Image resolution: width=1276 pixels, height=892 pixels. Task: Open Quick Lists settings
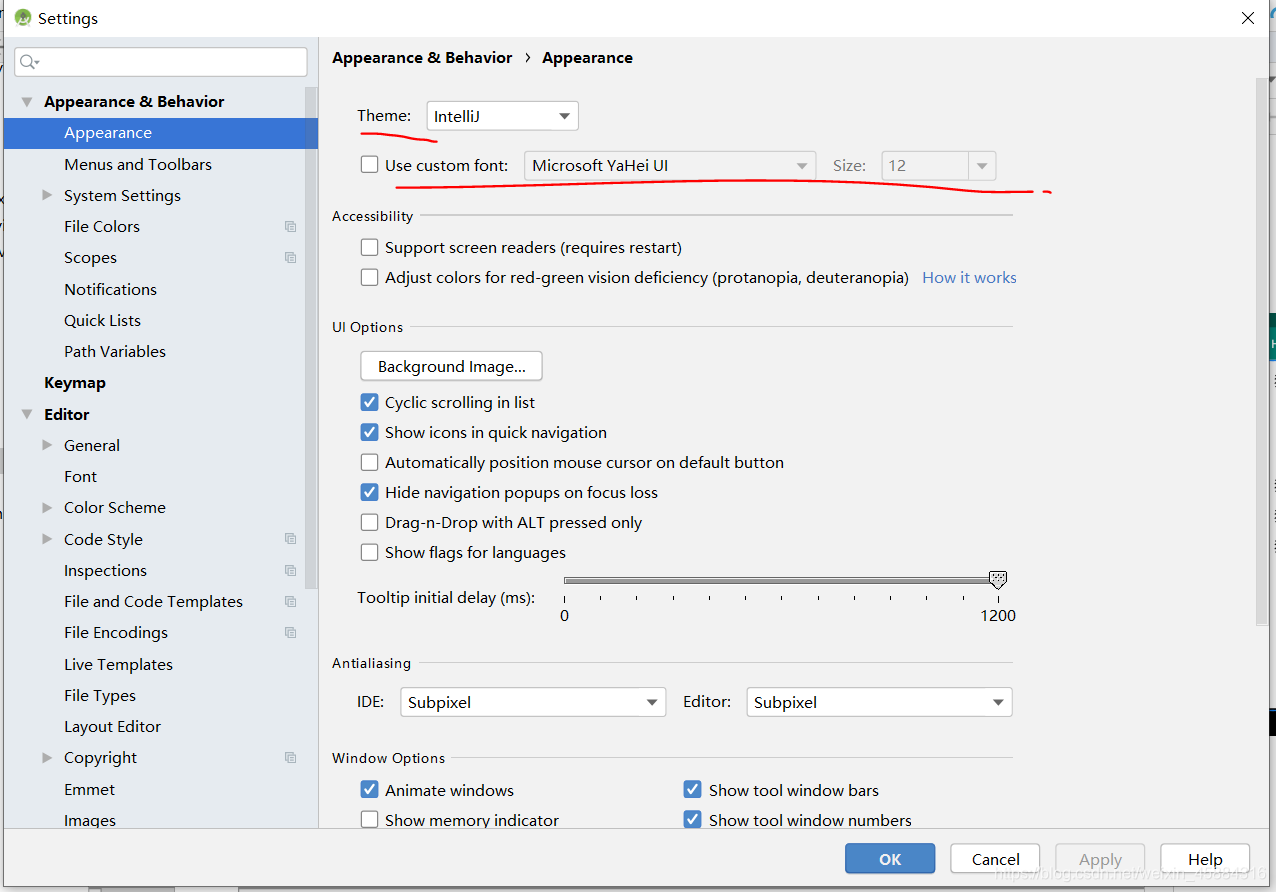tap(102, 320)
